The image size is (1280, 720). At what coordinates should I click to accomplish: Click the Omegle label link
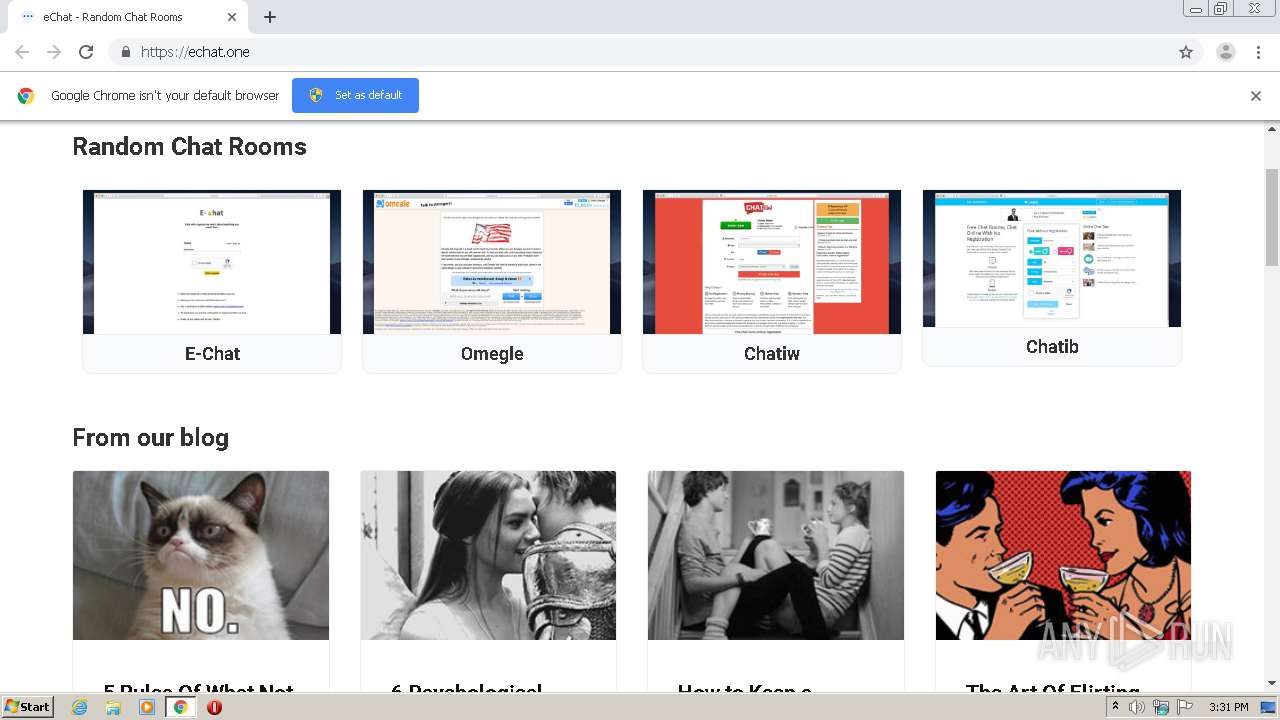492,353
